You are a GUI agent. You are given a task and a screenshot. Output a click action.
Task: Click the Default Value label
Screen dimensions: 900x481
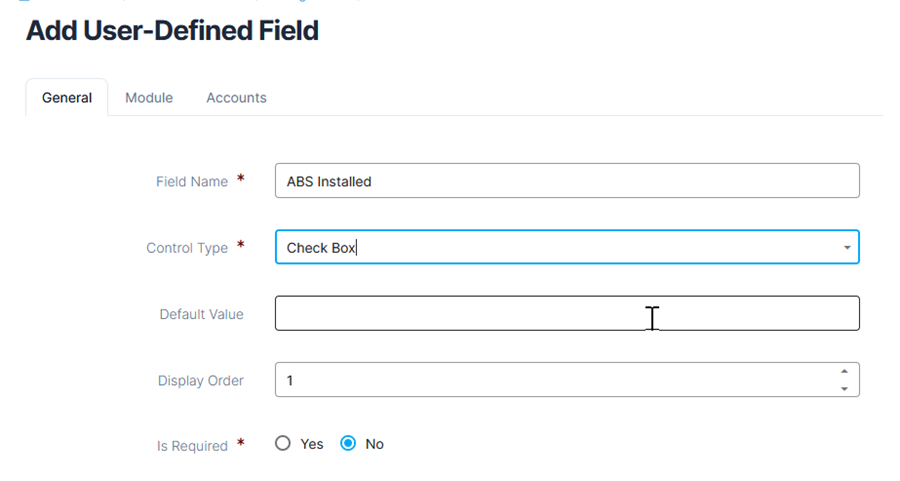201,314
